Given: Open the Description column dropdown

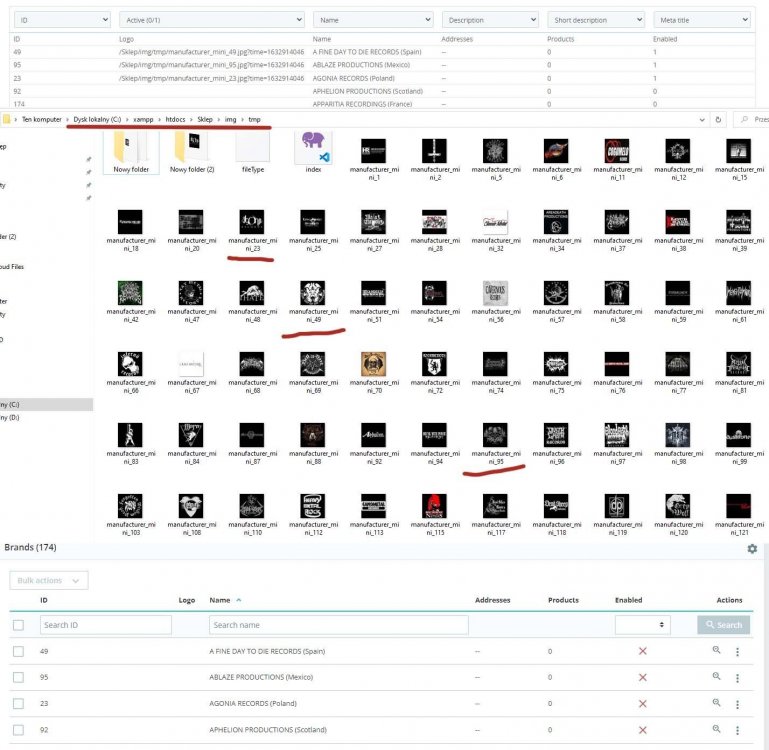Looking at the screenshot, I should point(490,20).
